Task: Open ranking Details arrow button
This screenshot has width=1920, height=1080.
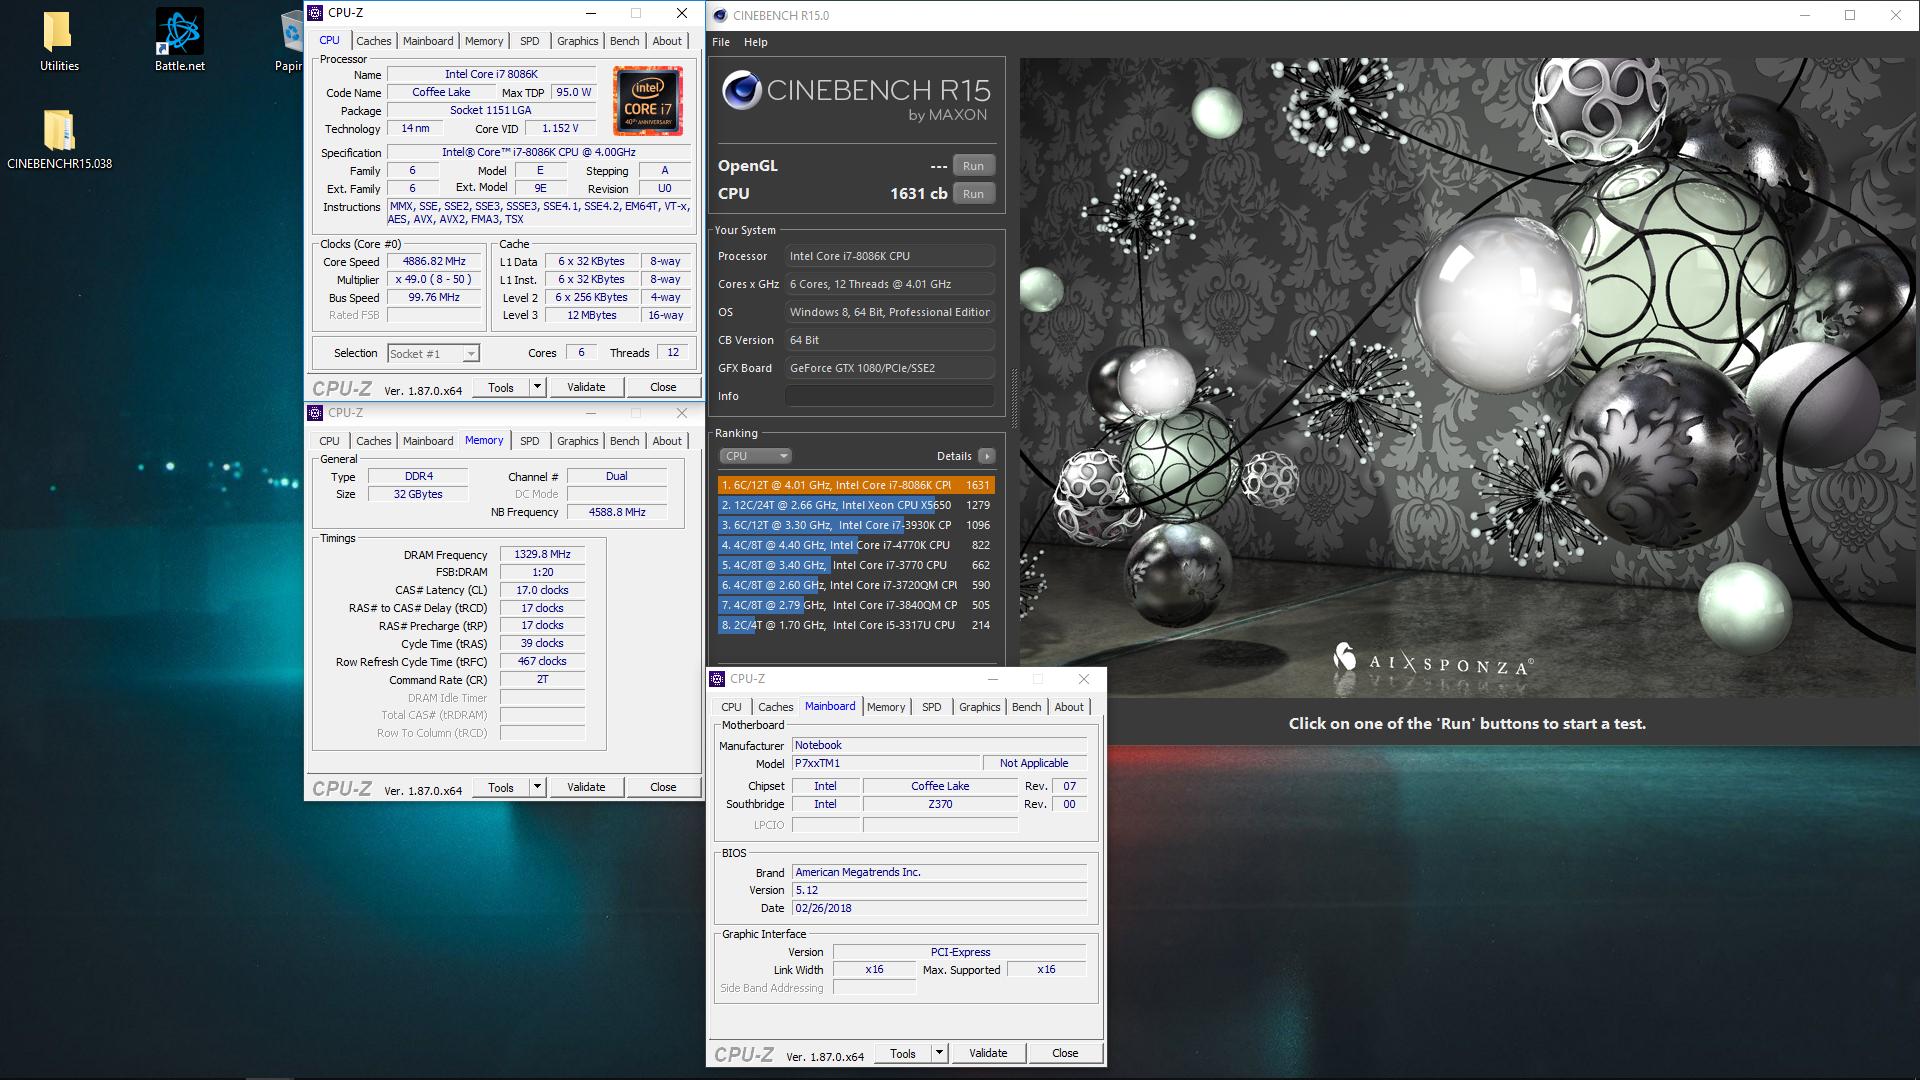Action: point(986,456)
